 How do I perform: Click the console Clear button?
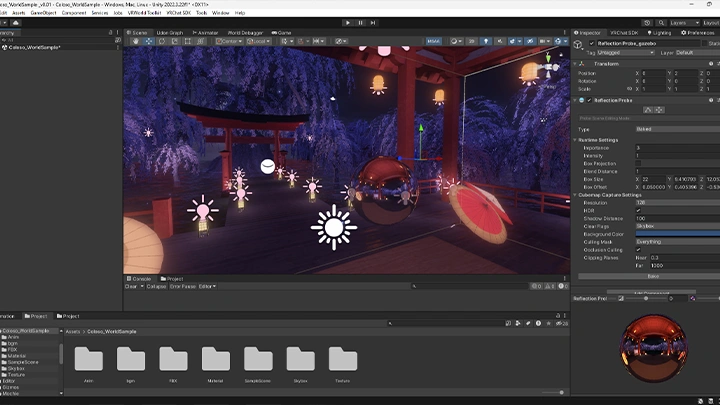(131, 287)
